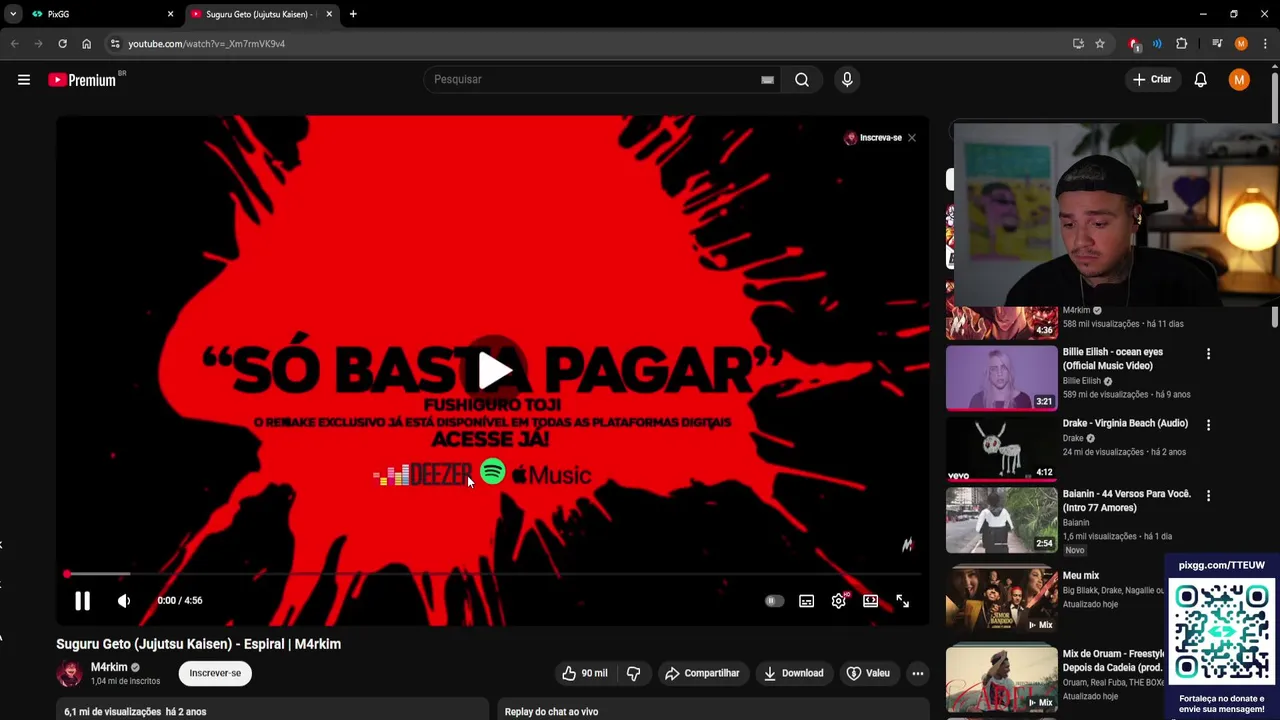Bookmark this page with star icon
The width and height of the screenshot is (1280, 720).
point(1100,44)
